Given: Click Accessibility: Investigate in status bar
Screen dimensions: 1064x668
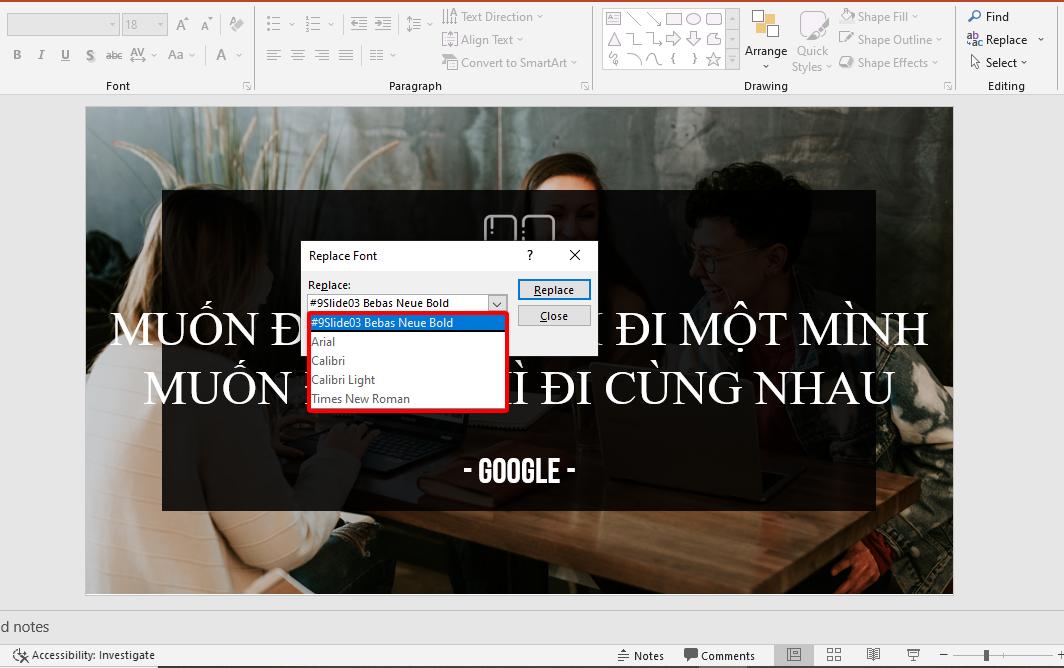Looking at the screenshot, I should pyautogui.click(x=84, y=655).
